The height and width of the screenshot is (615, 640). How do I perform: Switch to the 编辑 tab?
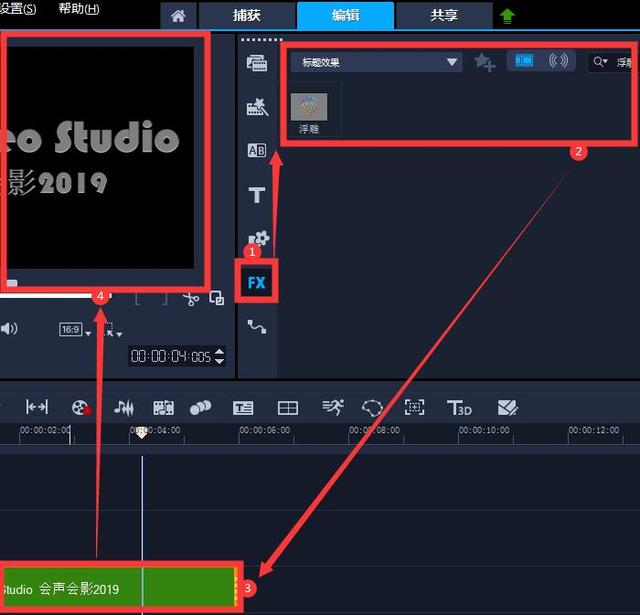tap(345, 16)
